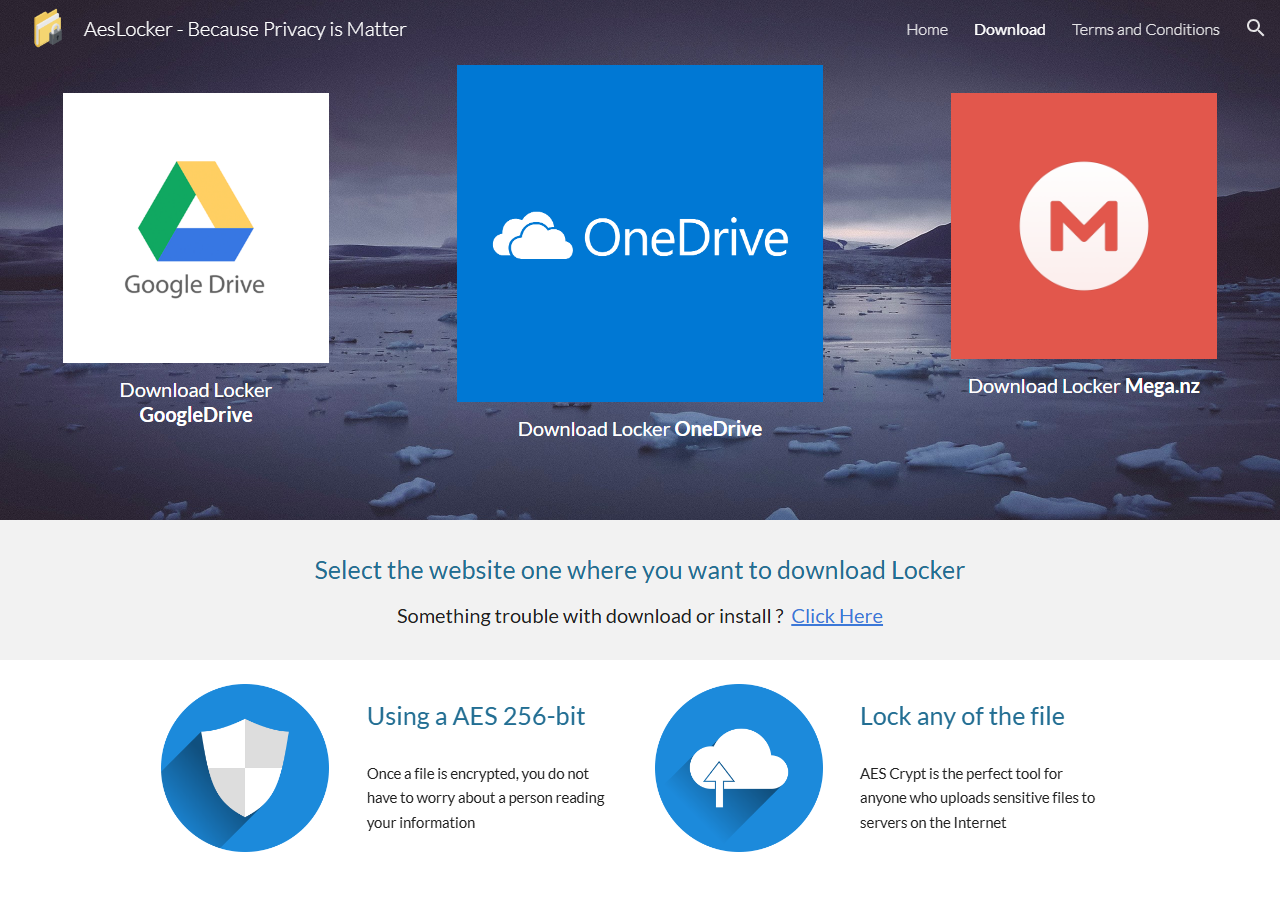Image resolution: width=1280 pixels, height=900 pixels.
Task: Click the Google Drive logo tile
Action: (196, 228)
